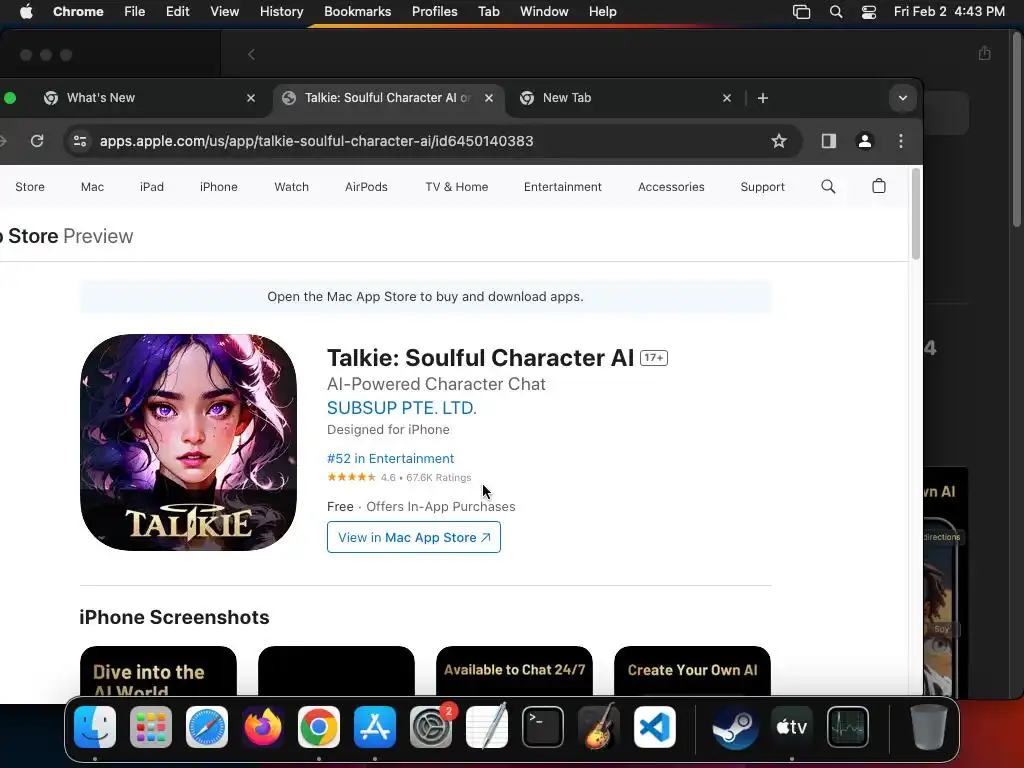1024x768 pixels.
Task: Launch Safari from the Dock
Action: pyautogui.click(x=207, y=727)
